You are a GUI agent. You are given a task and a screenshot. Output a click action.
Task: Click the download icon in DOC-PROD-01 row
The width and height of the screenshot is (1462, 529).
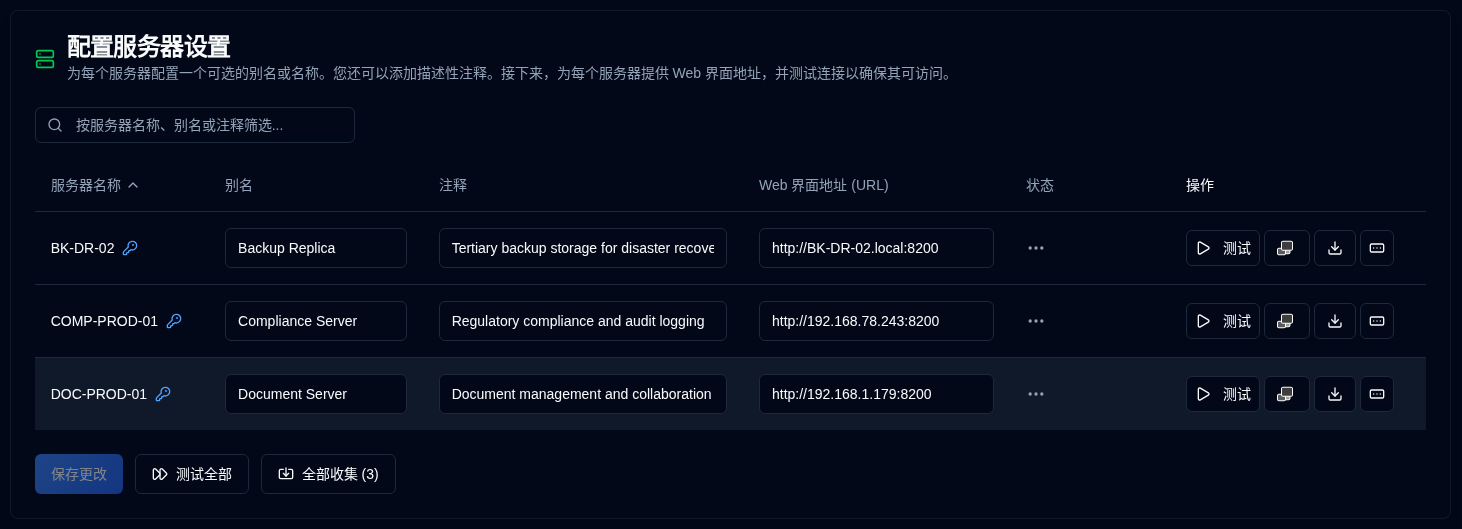click(1334, 394)
